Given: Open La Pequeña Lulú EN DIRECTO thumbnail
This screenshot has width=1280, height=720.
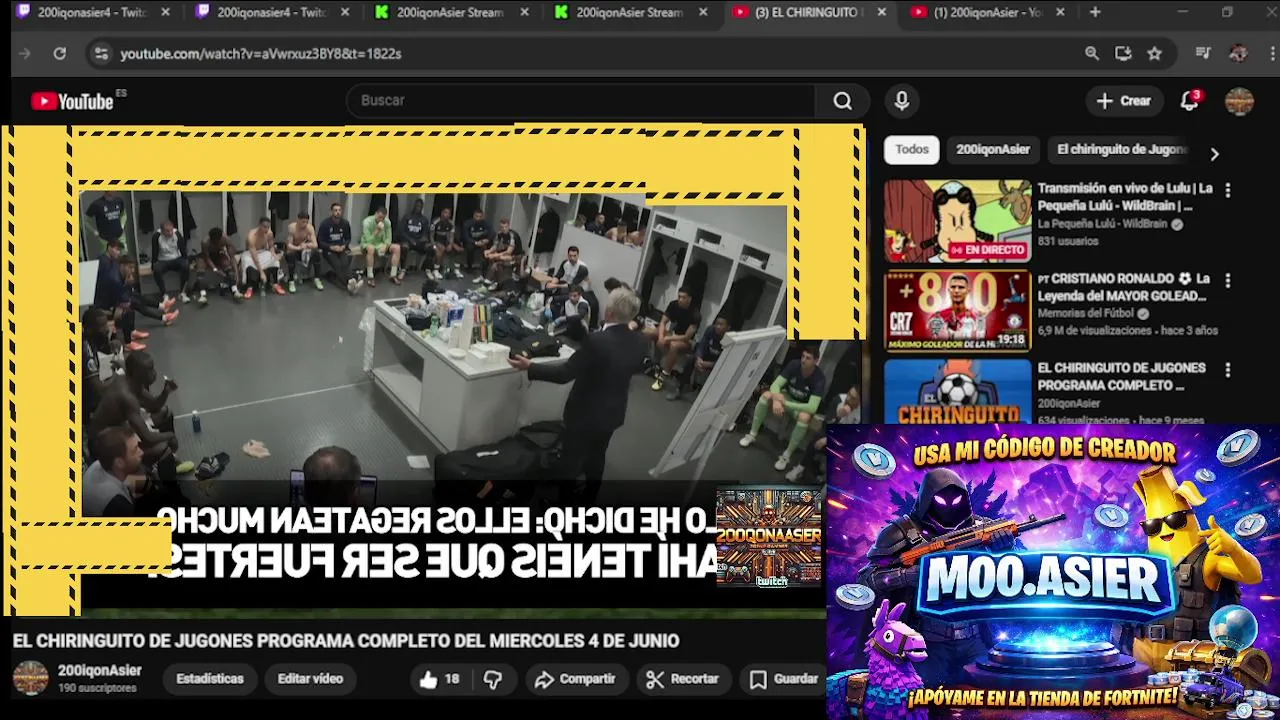Looking at the screenshot, I should pyautogui.click(x=957, y=221).
